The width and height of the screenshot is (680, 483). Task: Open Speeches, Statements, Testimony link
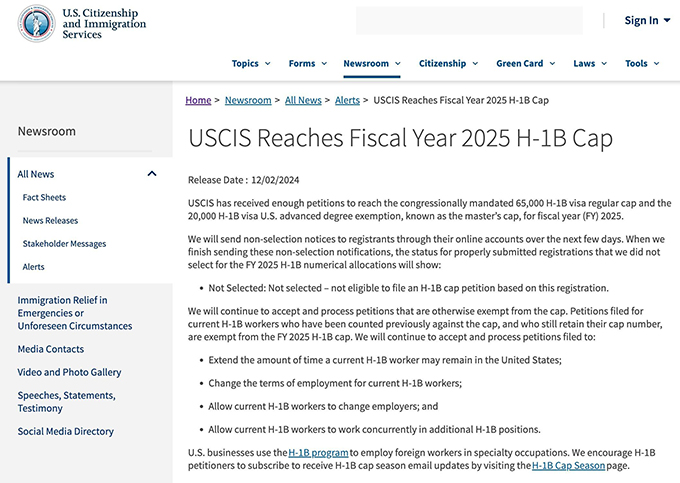click(66, 401)
